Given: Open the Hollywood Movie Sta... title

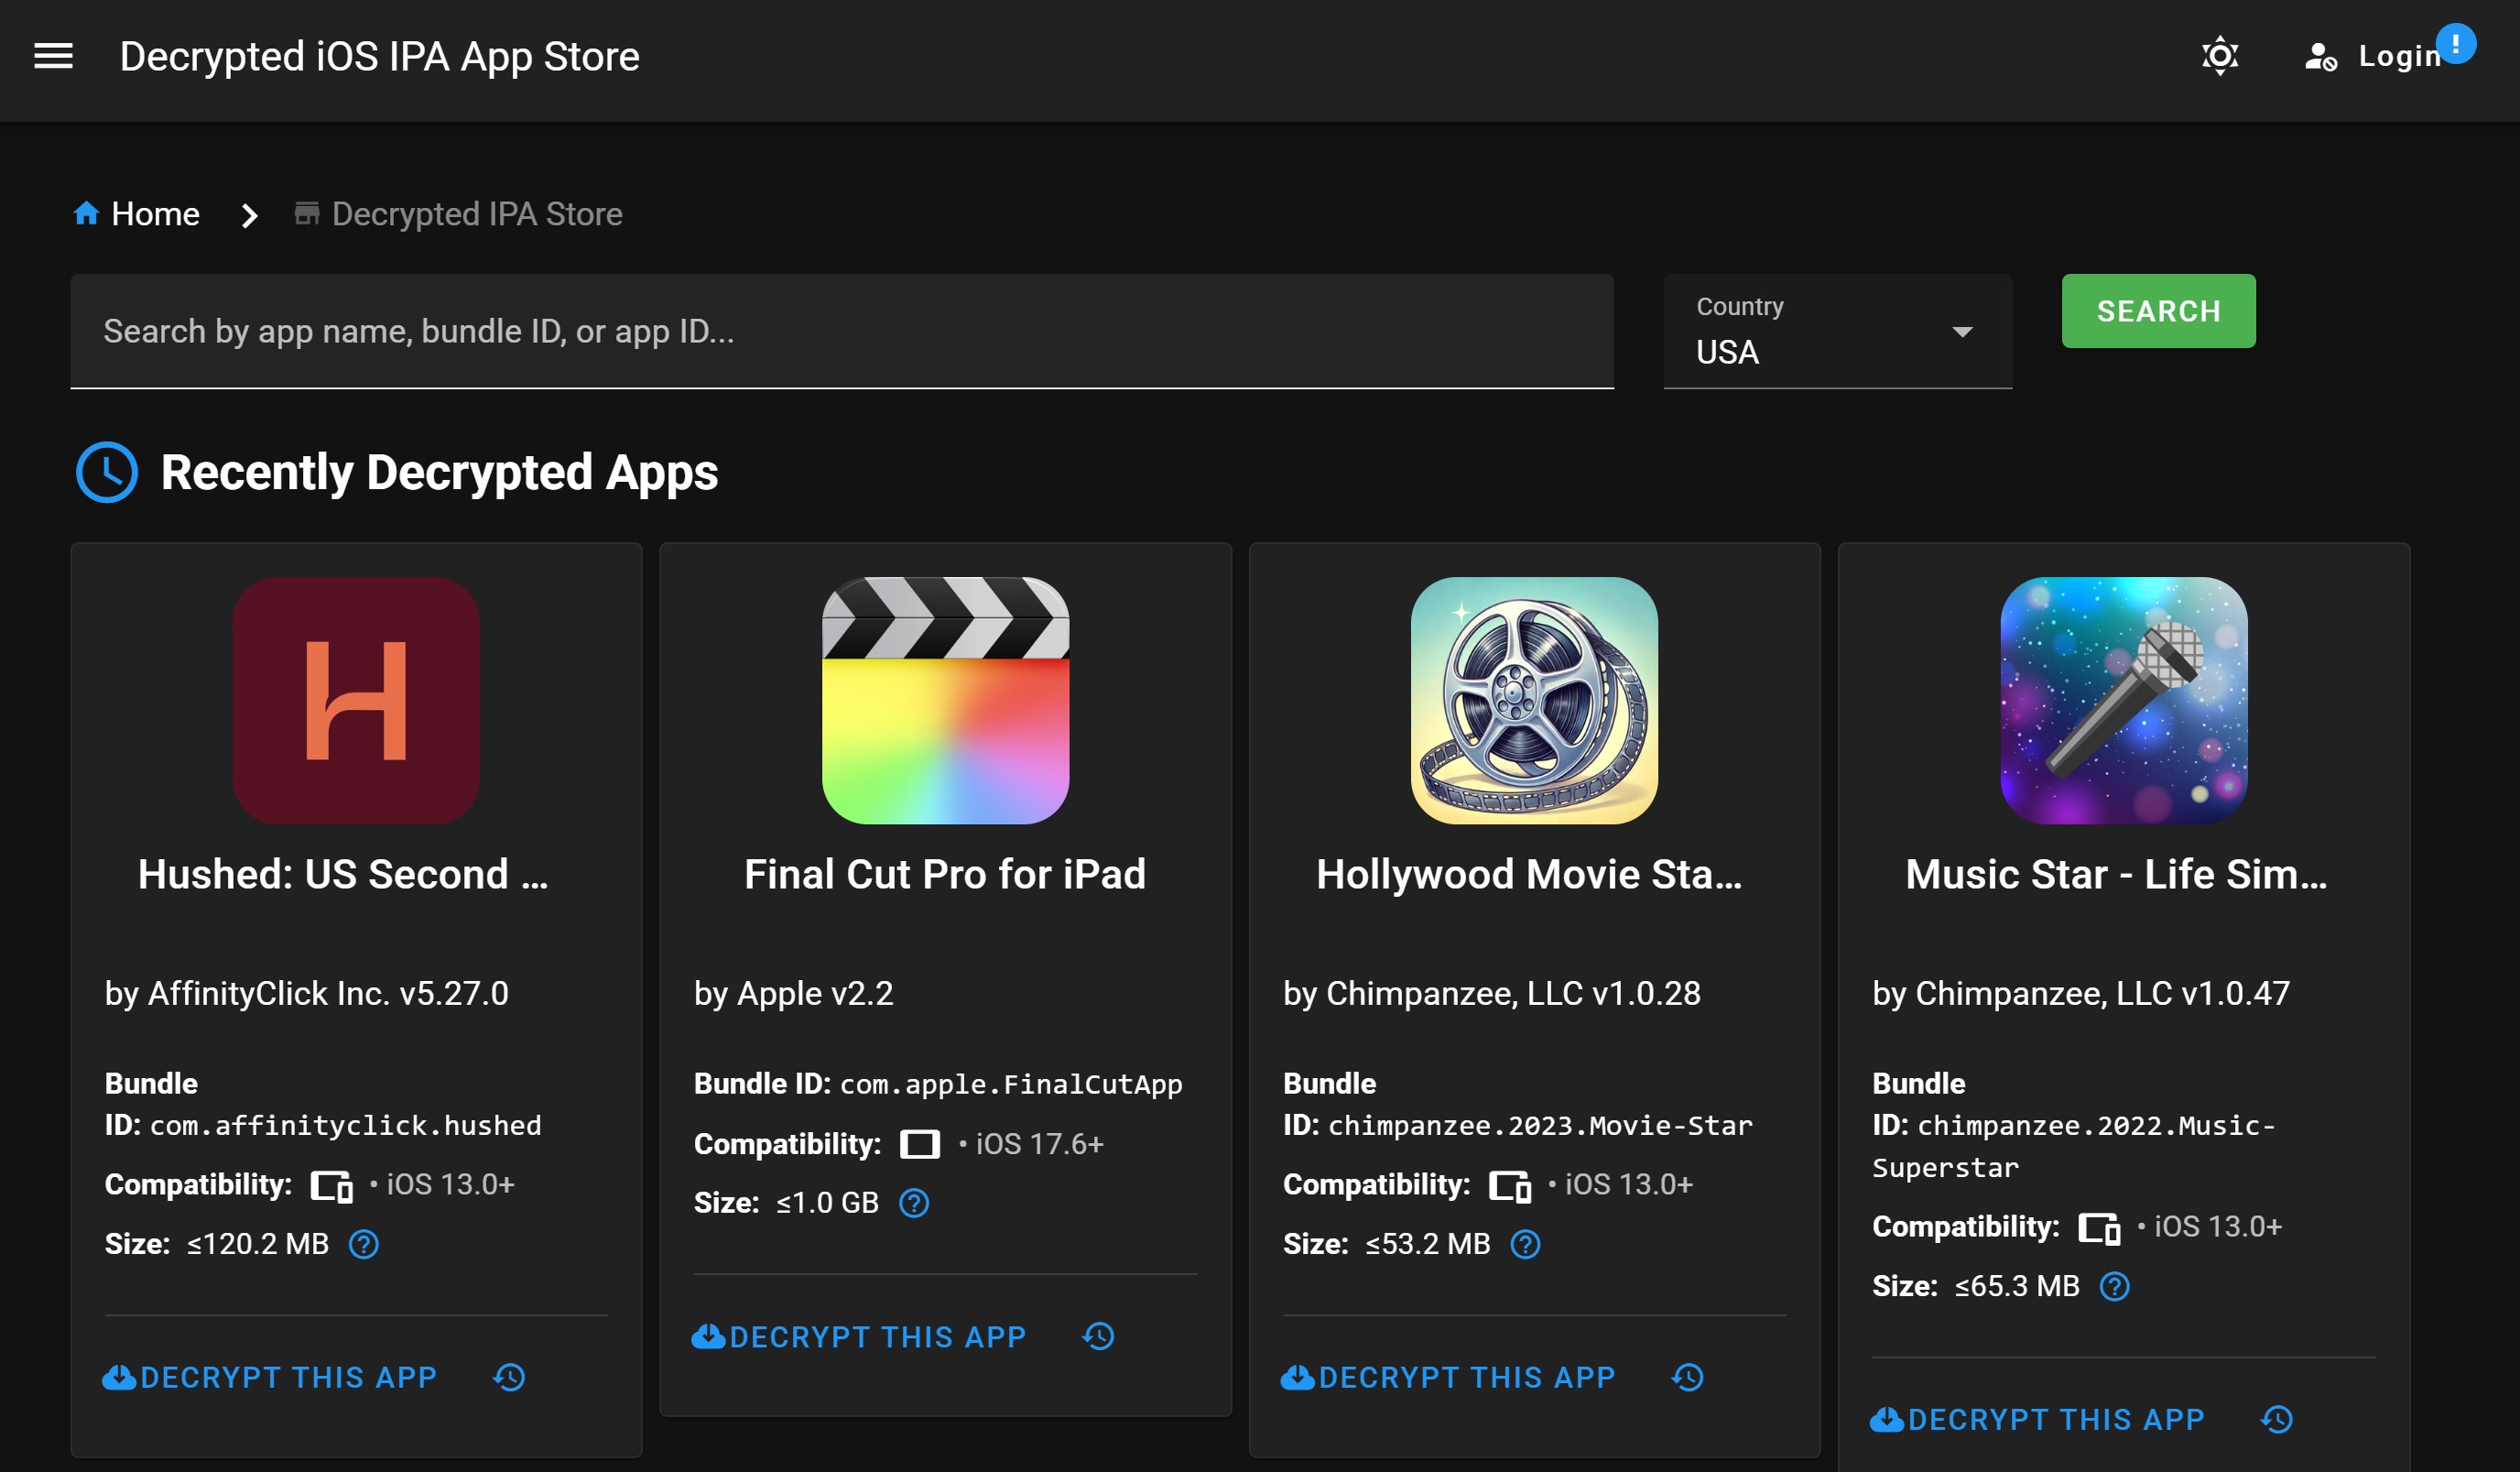Looking at the screenshot, I should (x=1529, y=874).
